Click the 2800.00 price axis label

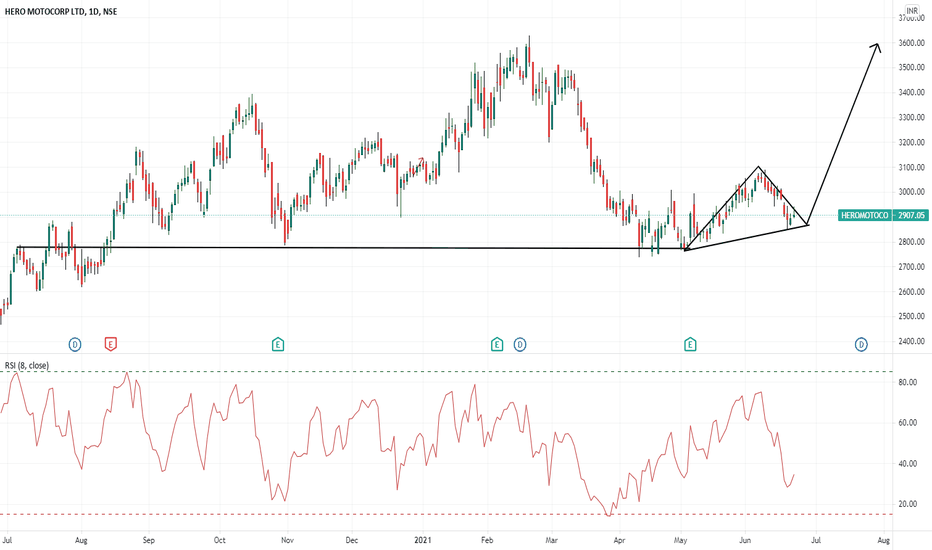[x=911, y=242]
